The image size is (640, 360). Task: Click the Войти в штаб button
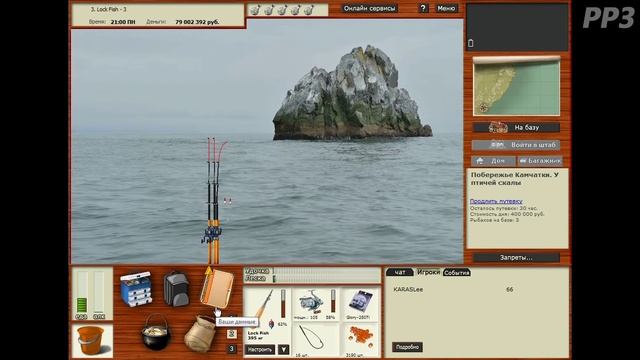pos(516,144)
